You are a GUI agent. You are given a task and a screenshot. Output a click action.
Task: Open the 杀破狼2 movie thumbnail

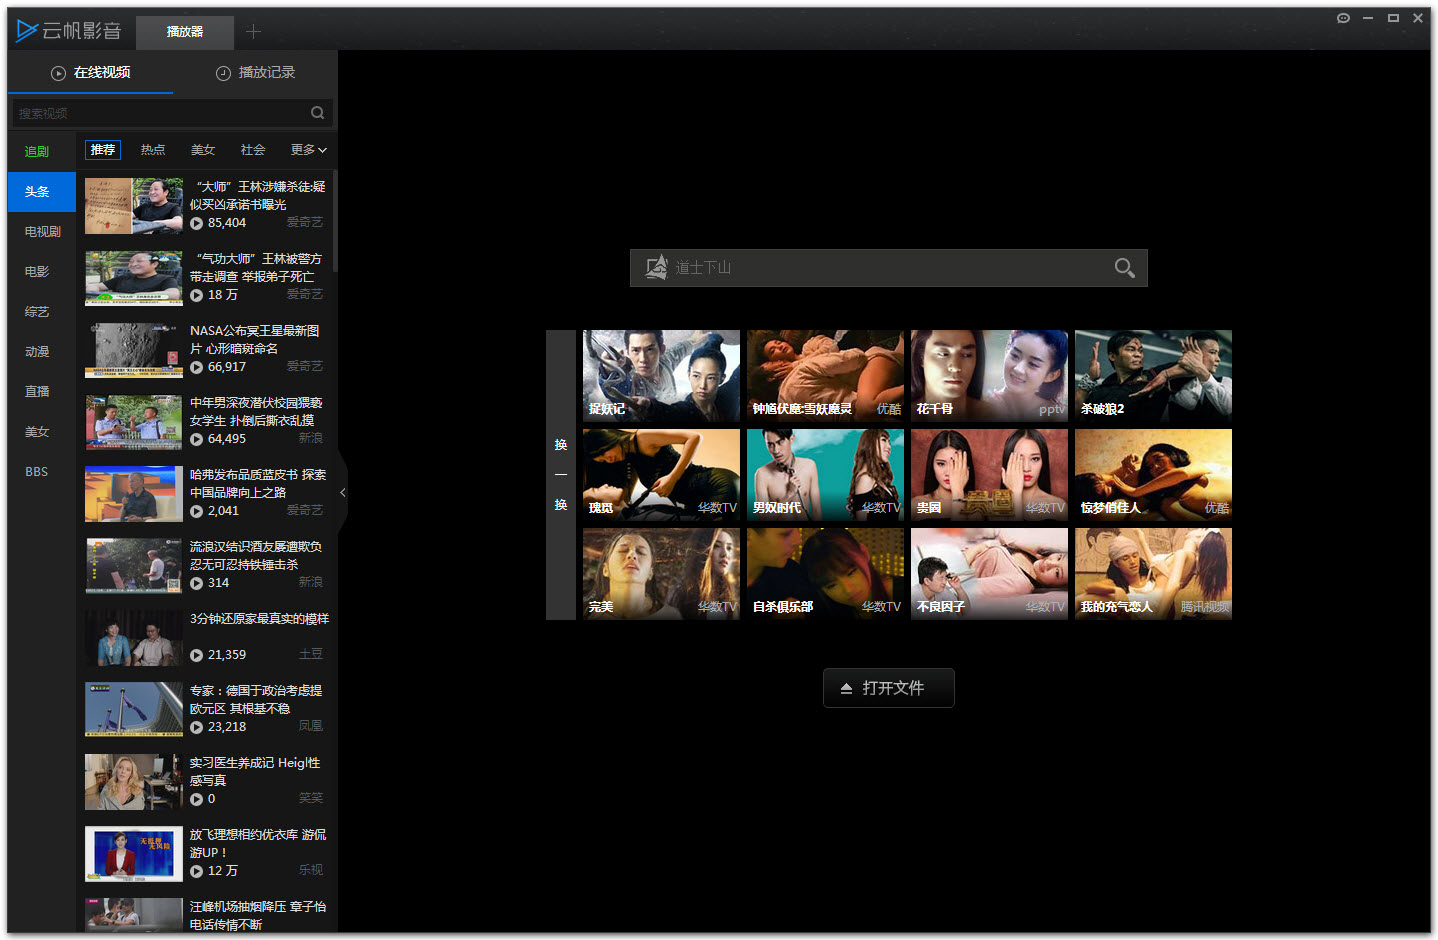1154,376
